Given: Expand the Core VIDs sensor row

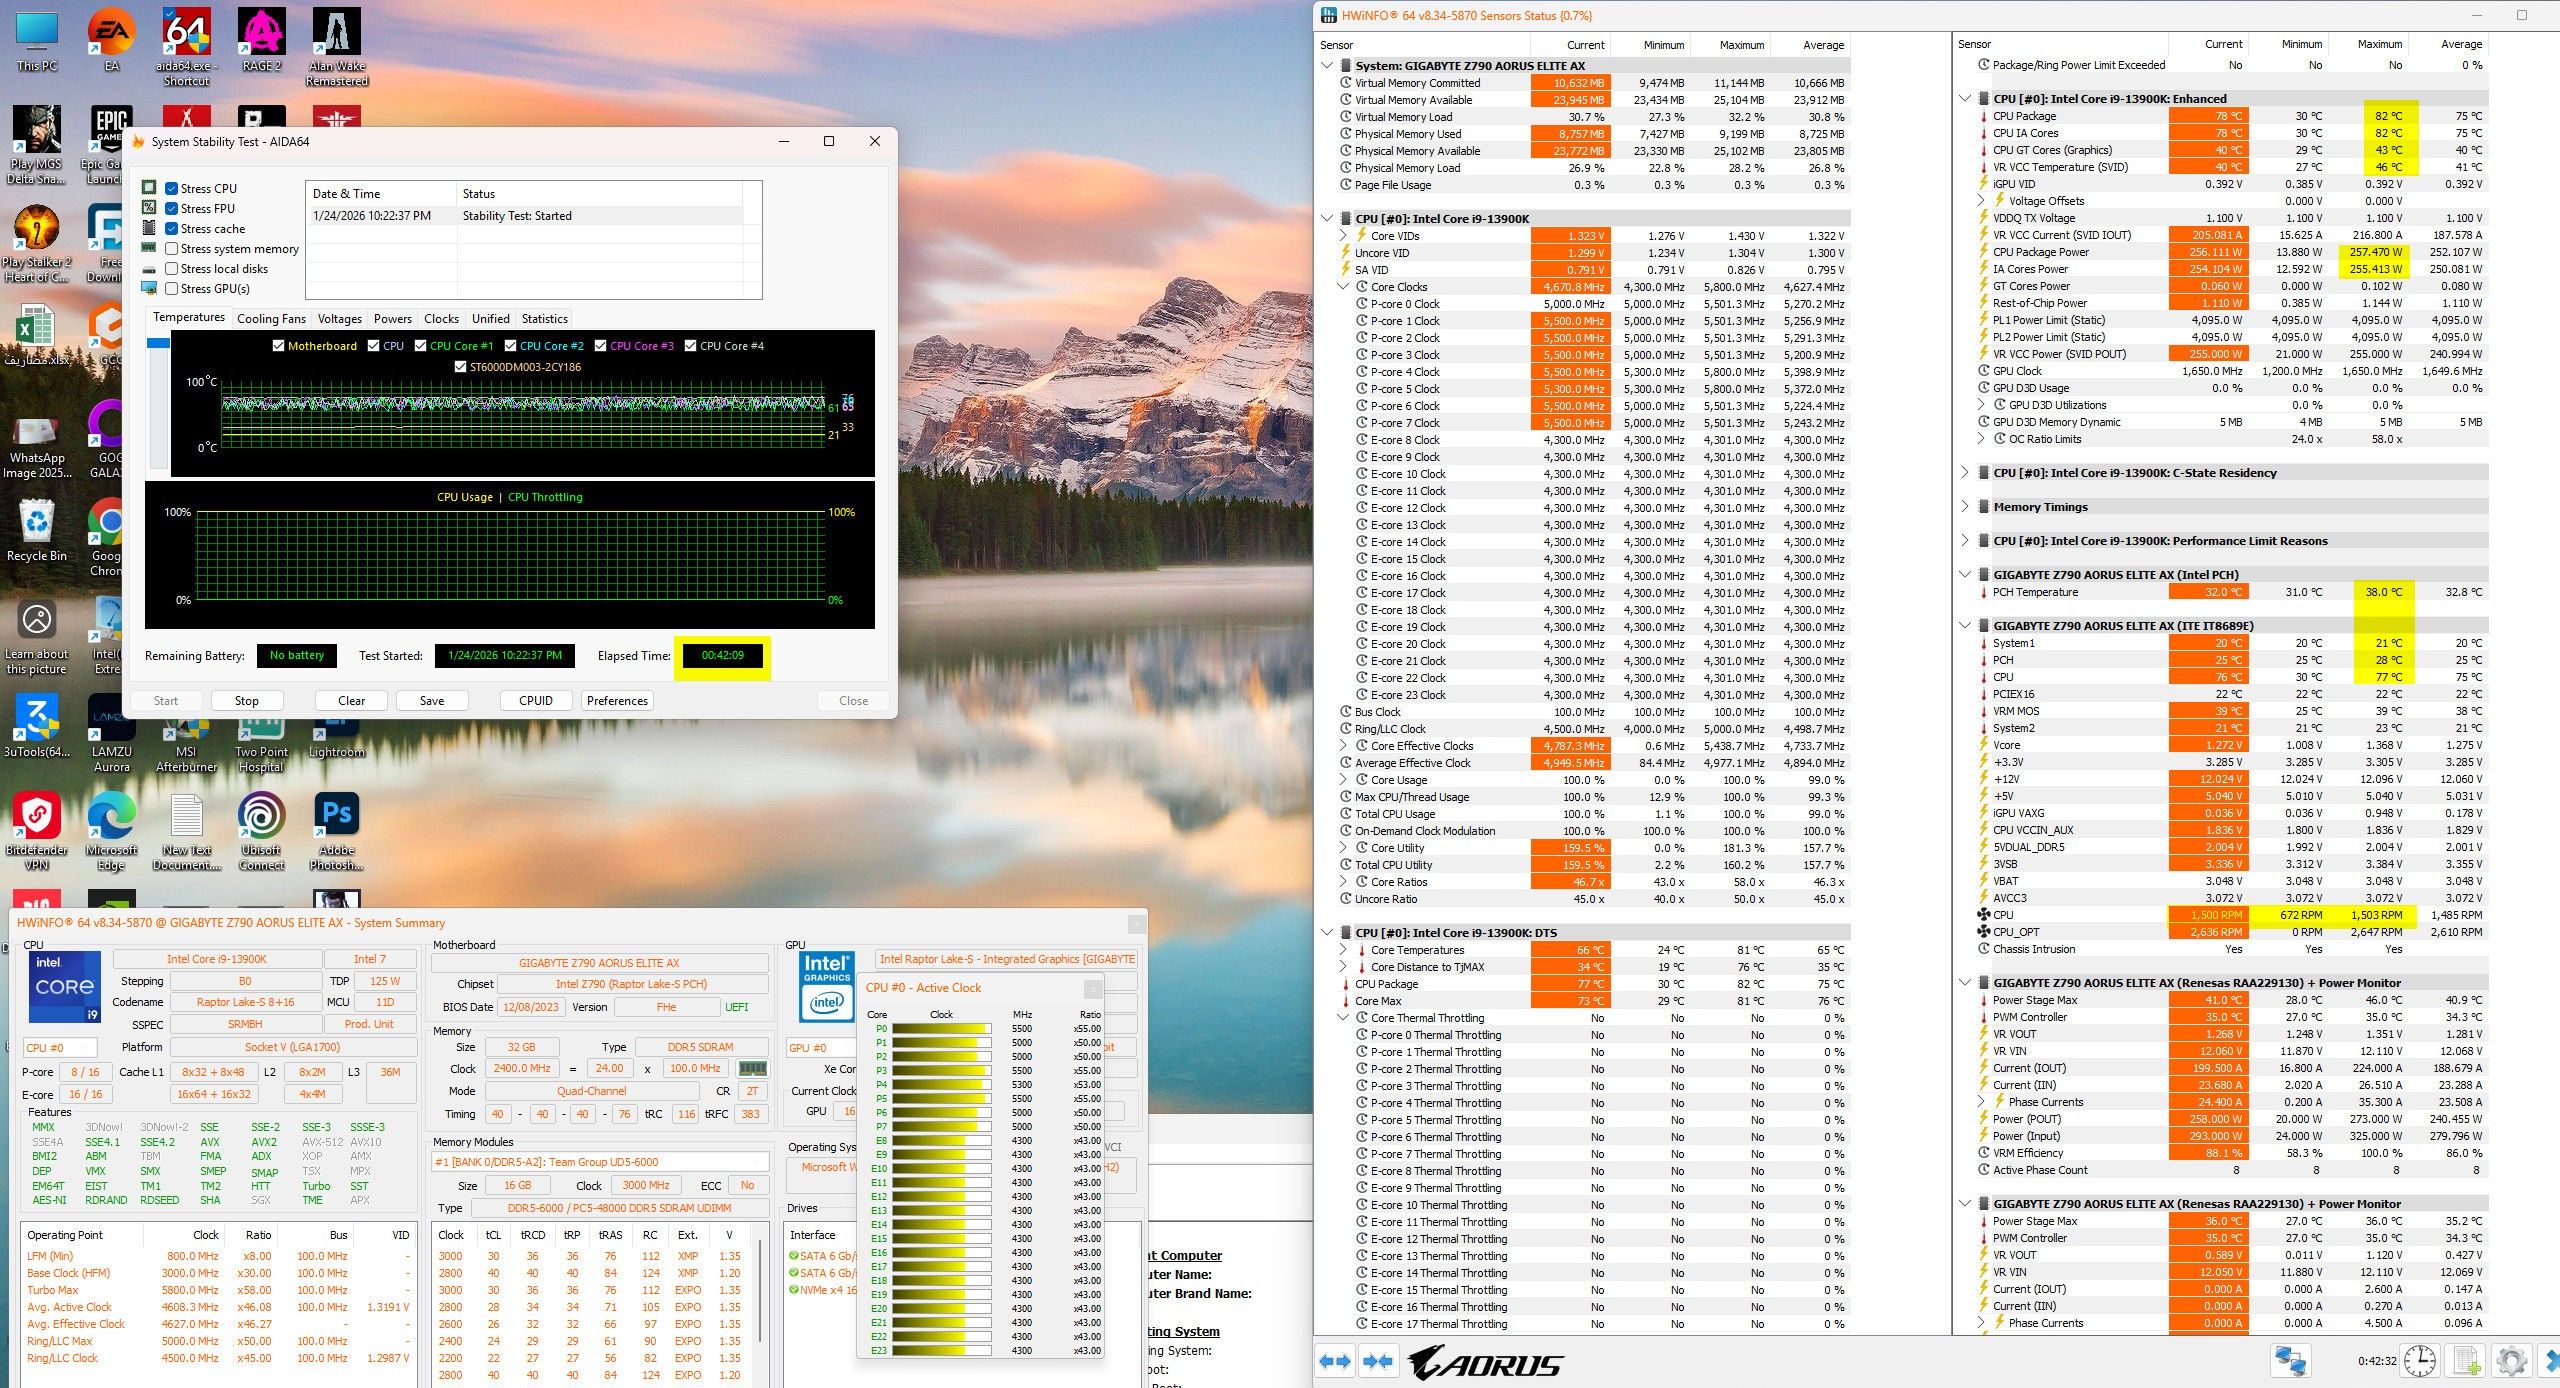Looking at the screenshot, I should pos(1344,236).
